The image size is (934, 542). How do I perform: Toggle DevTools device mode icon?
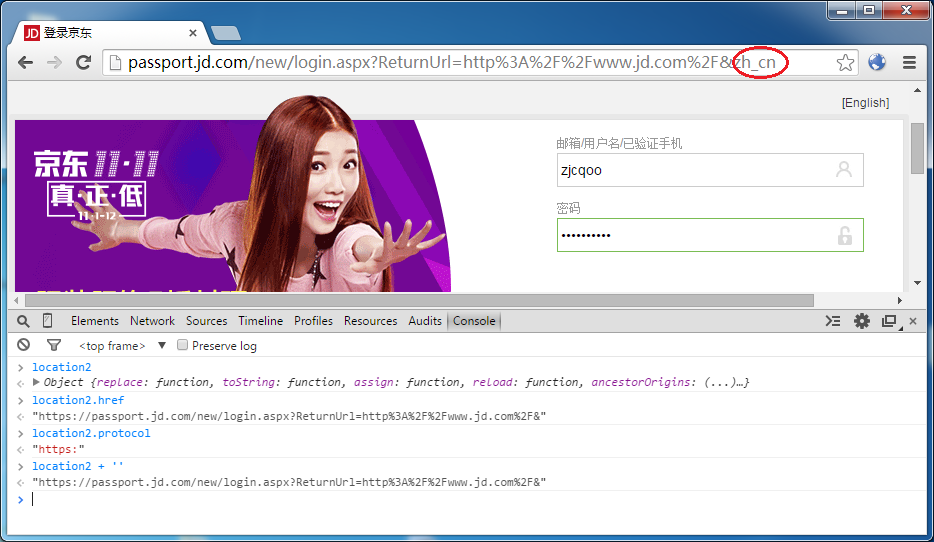[48, 321]
